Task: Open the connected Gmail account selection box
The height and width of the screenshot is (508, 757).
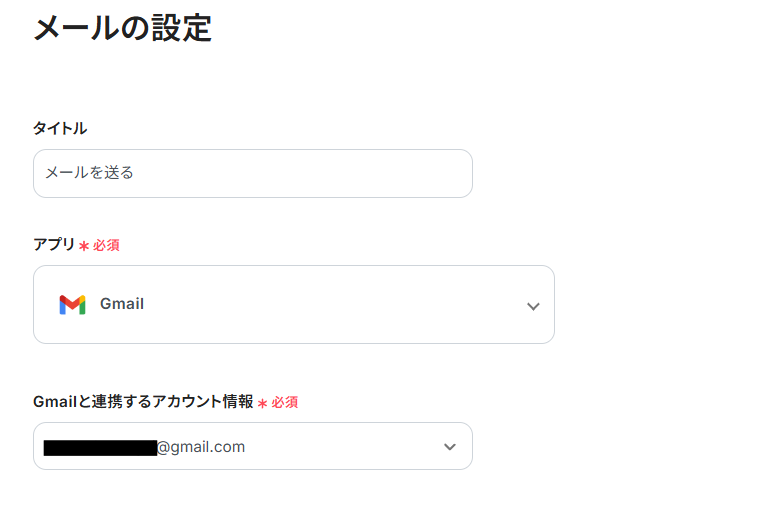Action: point(252,446)
